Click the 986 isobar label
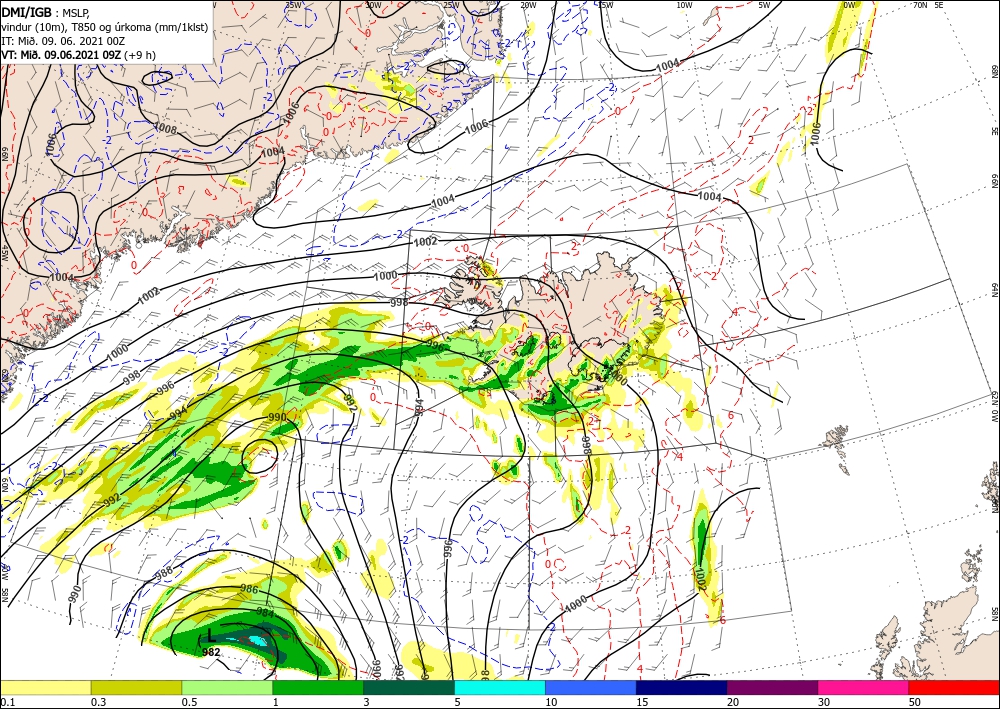The width and height of the screenshot is (1000, 709). (x=249, y=589)
